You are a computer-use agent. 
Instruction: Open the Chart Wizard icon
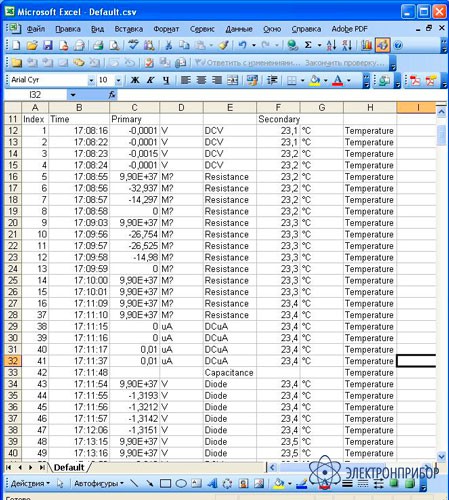[x=366, y=45]
